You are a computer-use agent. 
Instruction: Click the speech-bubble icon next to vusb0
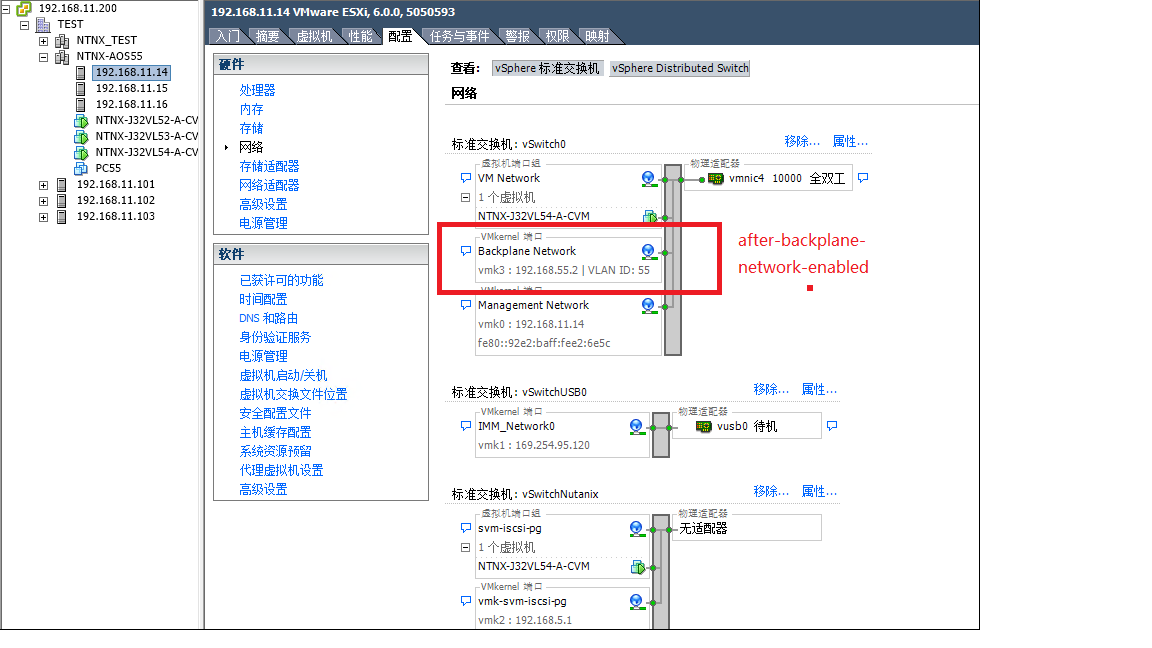[x=832, y=425]
